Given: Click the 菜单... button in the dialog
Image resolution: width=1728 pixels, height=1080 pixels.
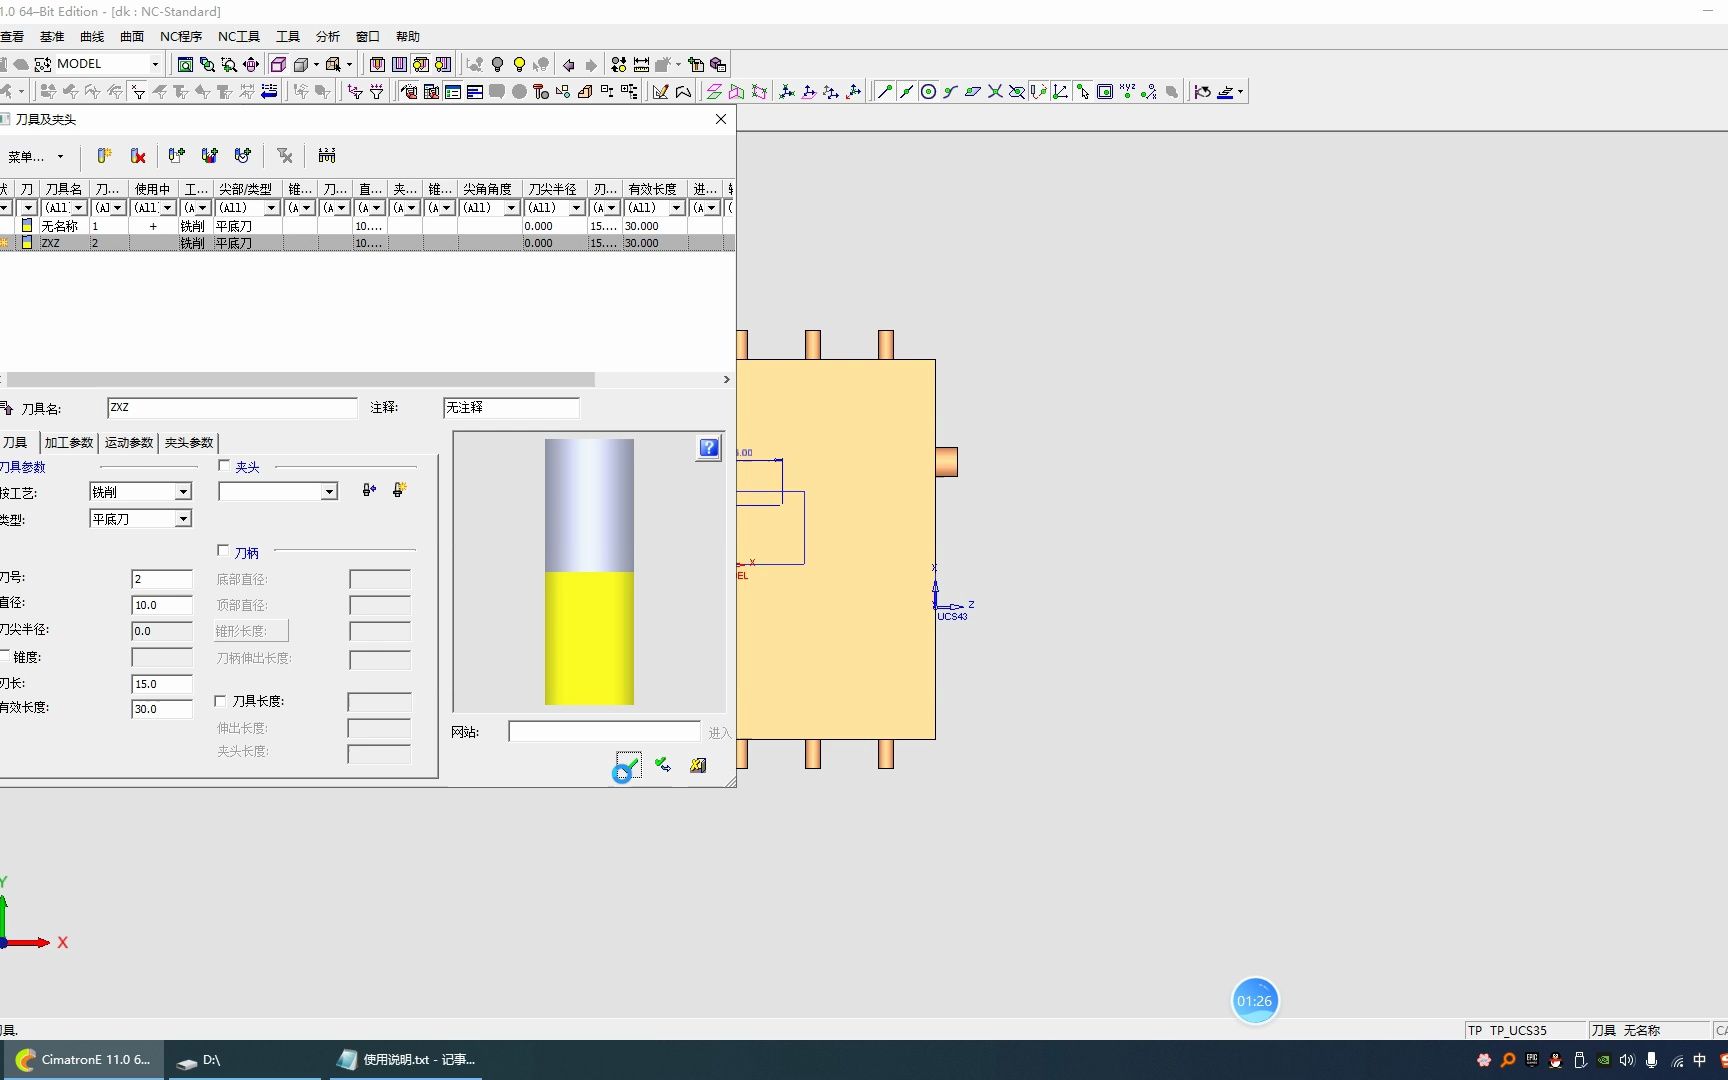Looking at the screenshot, I should pyautogui.click(x=35, y=157).
